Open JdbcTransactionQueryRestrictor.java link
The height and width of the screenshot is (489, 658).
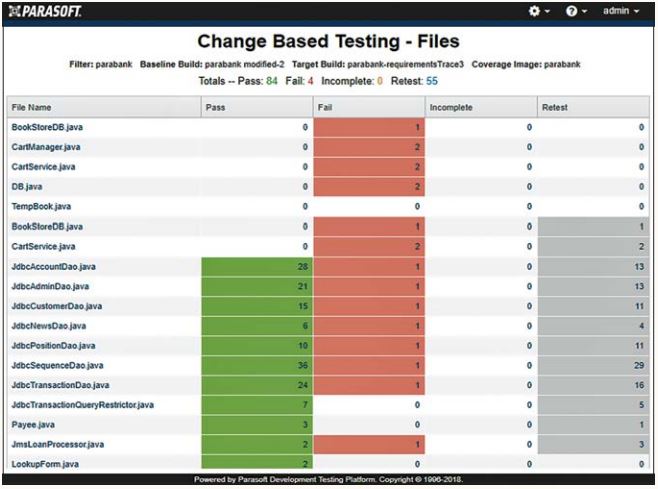click(x=82, y=404)
